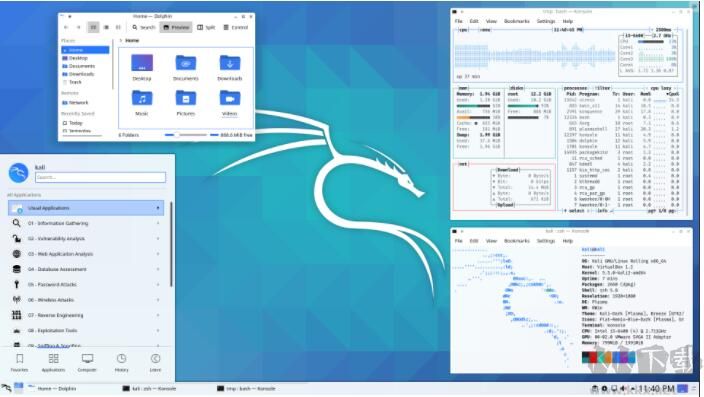Open Bookmarks menu in top Konsole window
Screen dimensions: 704x397
[517, 21]
